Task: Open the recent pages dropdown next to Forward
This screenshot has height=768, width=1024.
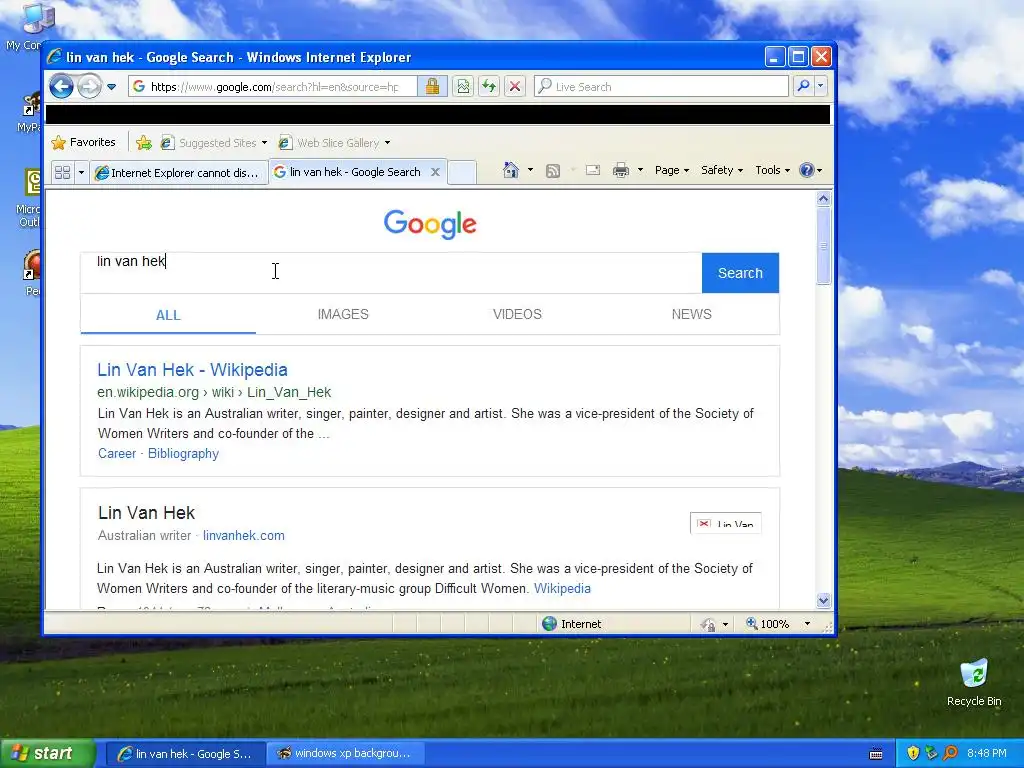Action: 112,87
